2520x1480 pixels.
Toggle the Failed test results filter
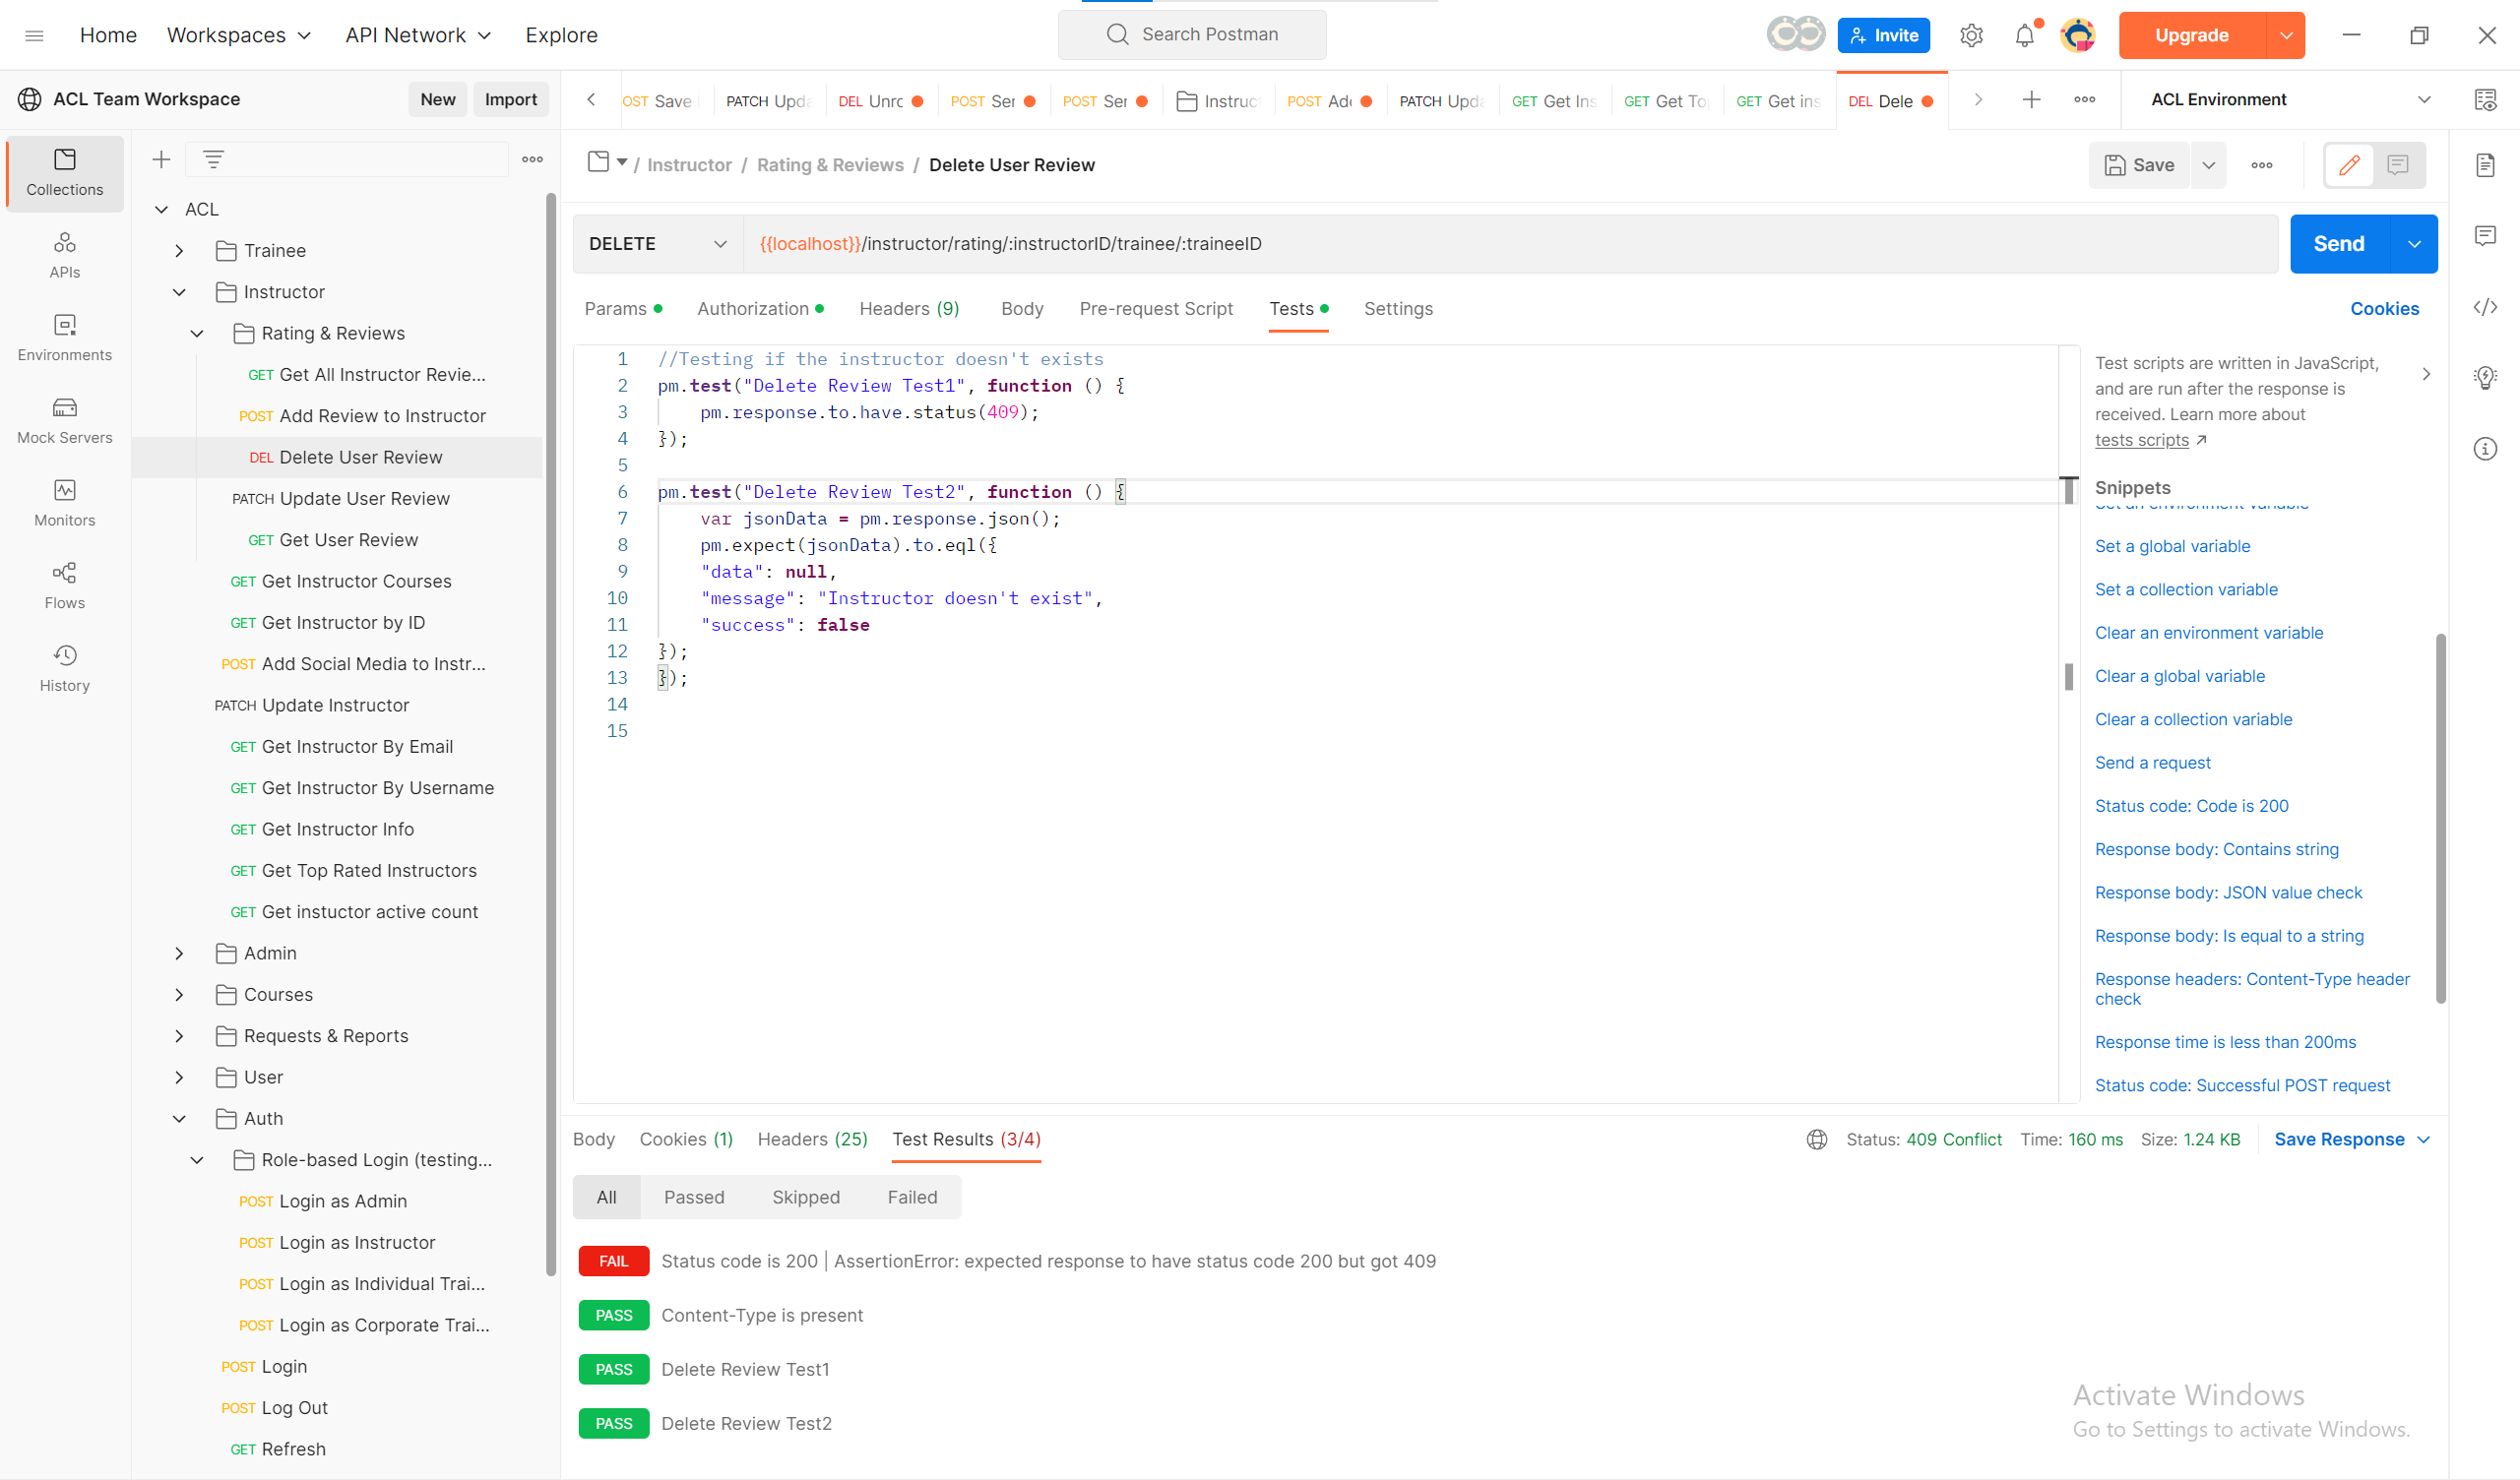913,1197
